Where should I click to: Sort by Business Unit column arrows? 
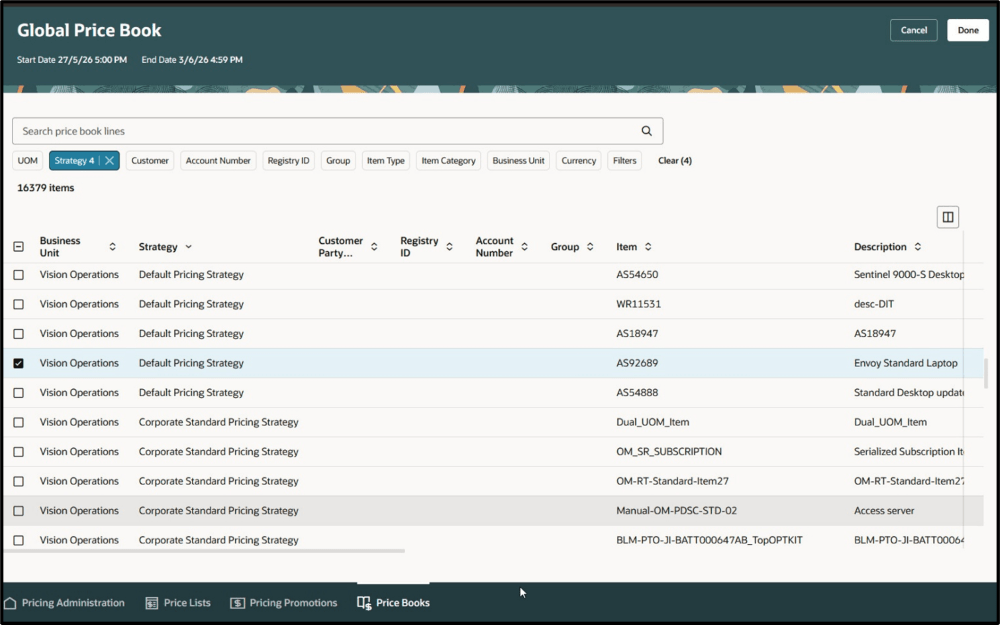pos(112,247)
